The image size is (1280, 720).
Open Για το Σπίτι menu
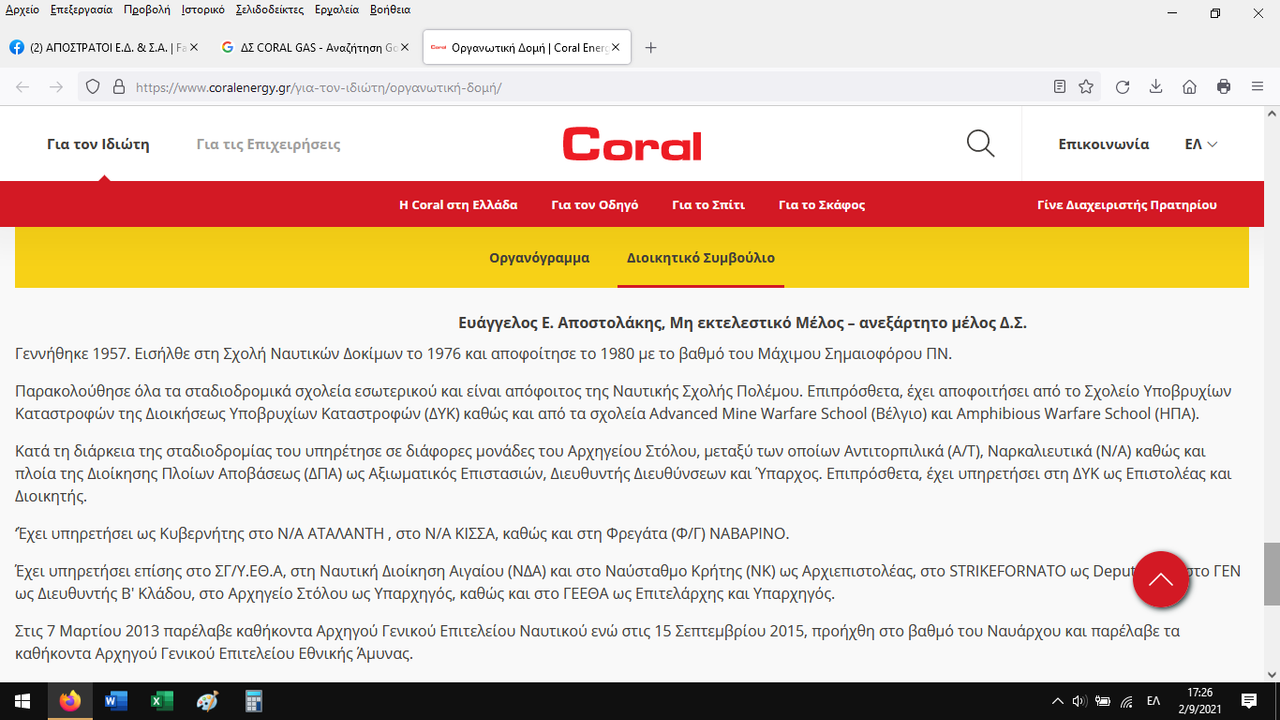click(709, 204)
